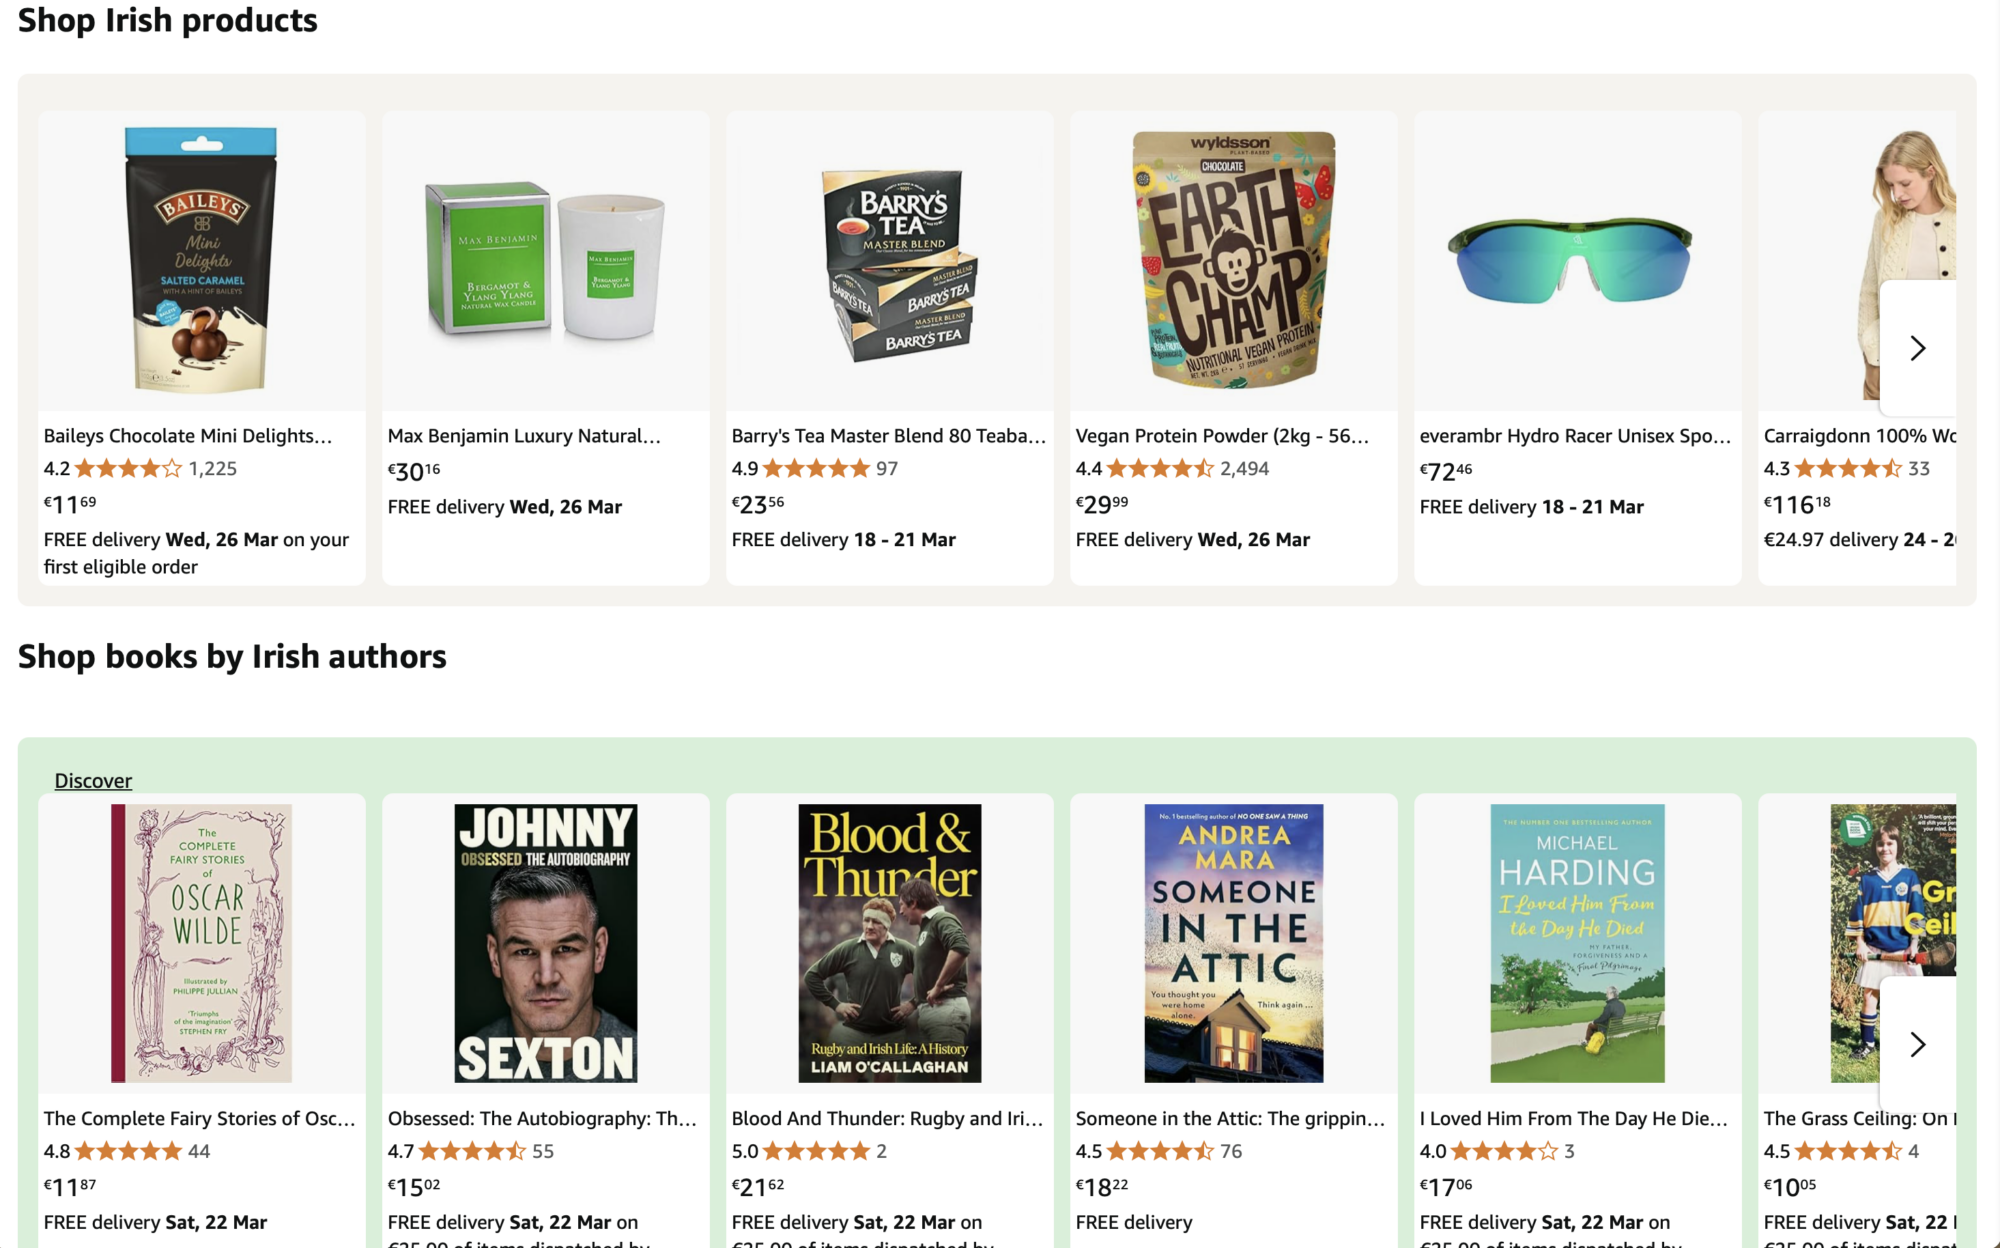Click the €10.05 Grass Ceiling price
Viewport: 2000px width, 1248px height.
coord(1790,1186)
